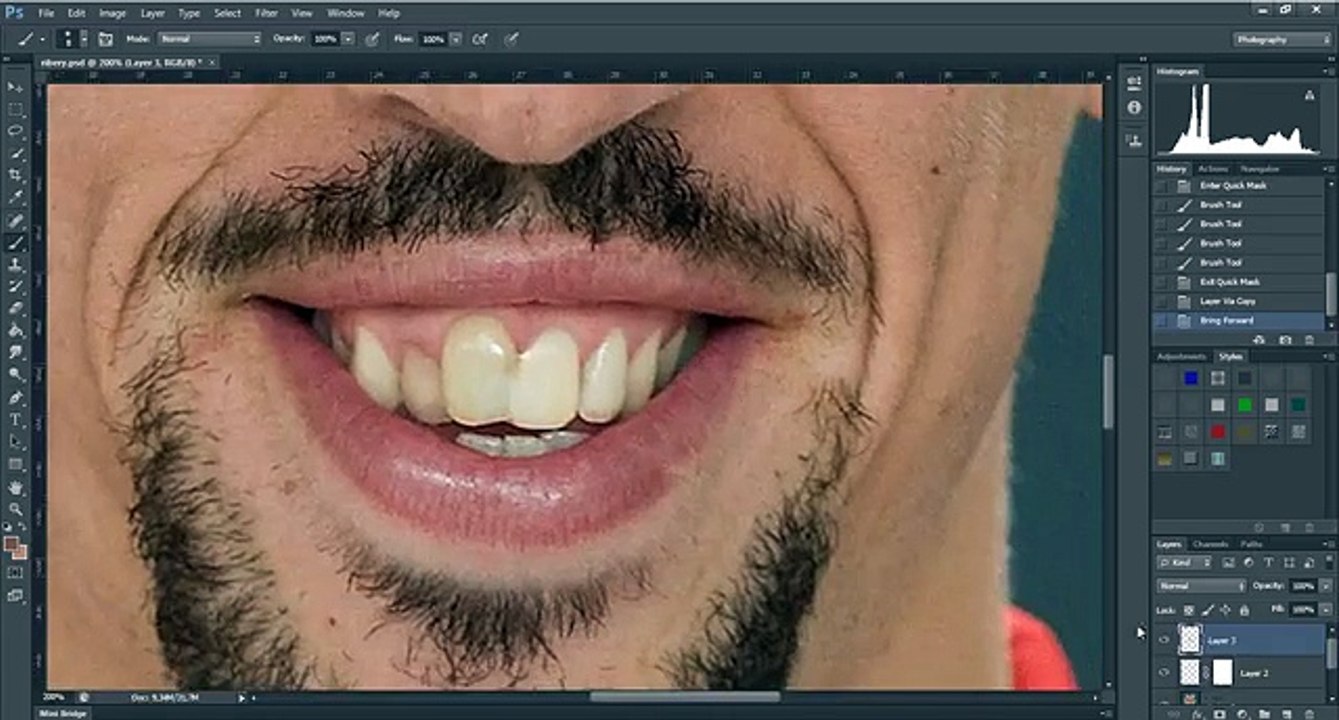Select the Paint Bucket tool
The image size is (1339, 720).
[x=15, y=330]
